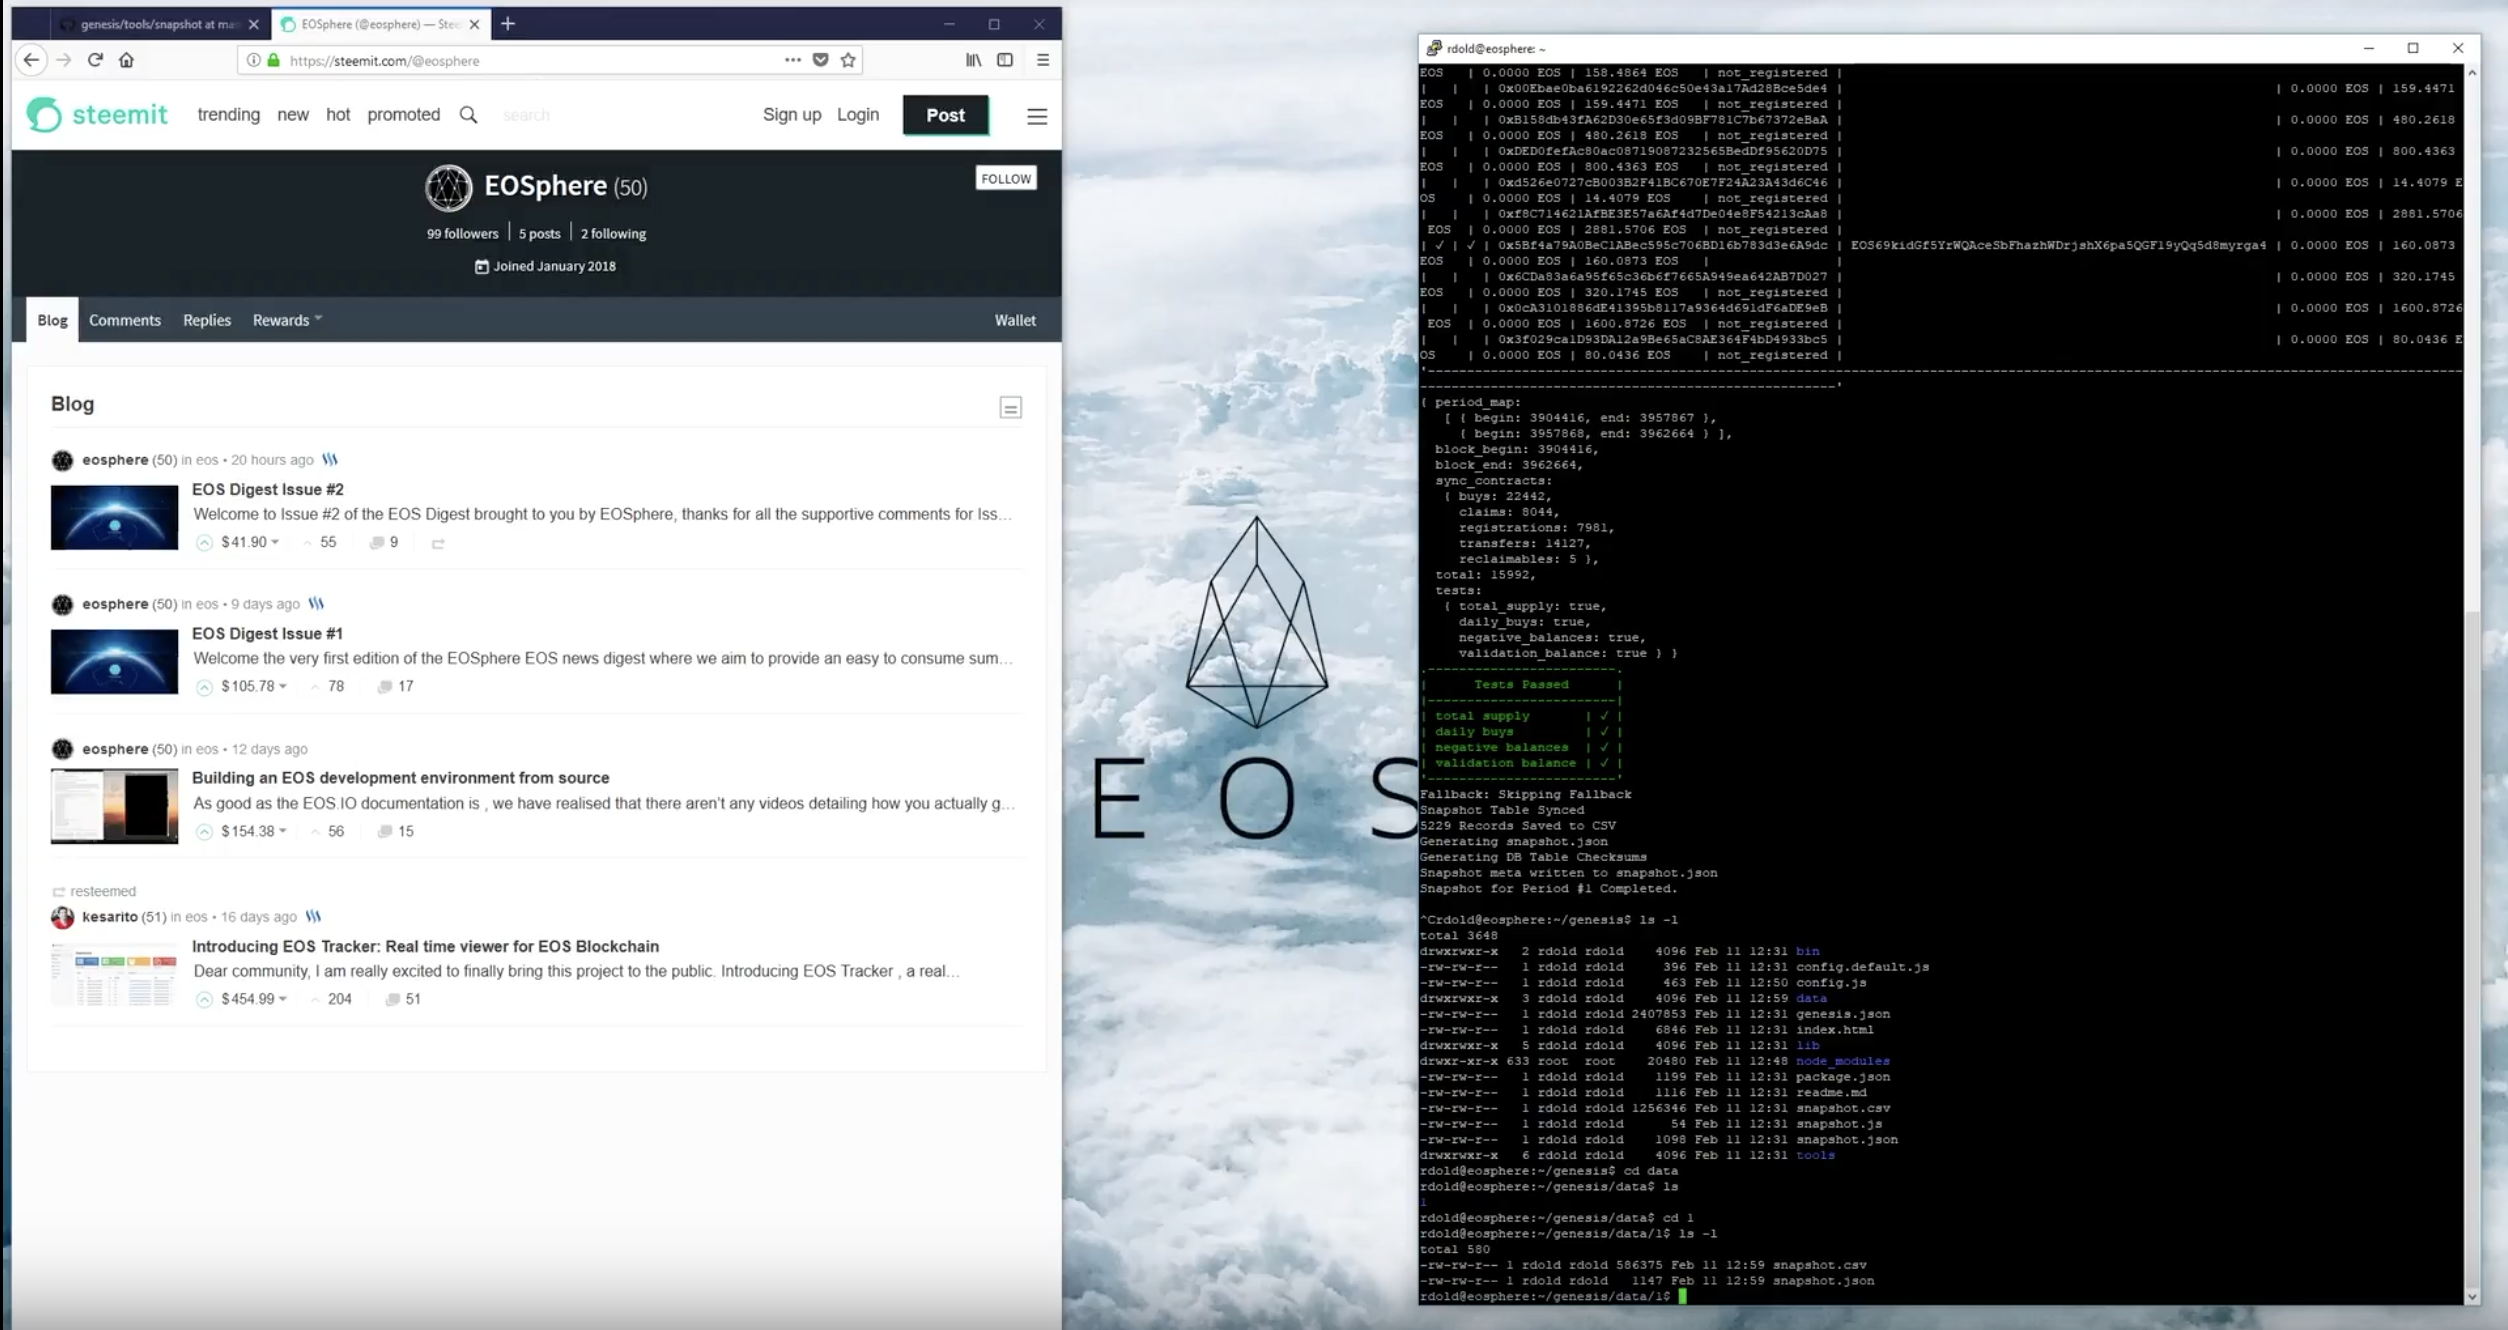
Task: Resteem the EOS Digest Issue #2 post
Action: [x=438, y=544]
